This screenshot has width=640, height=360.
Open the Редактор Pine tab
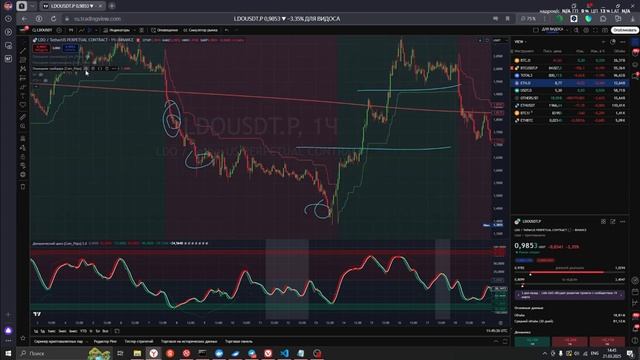click(x=105, y=341)
